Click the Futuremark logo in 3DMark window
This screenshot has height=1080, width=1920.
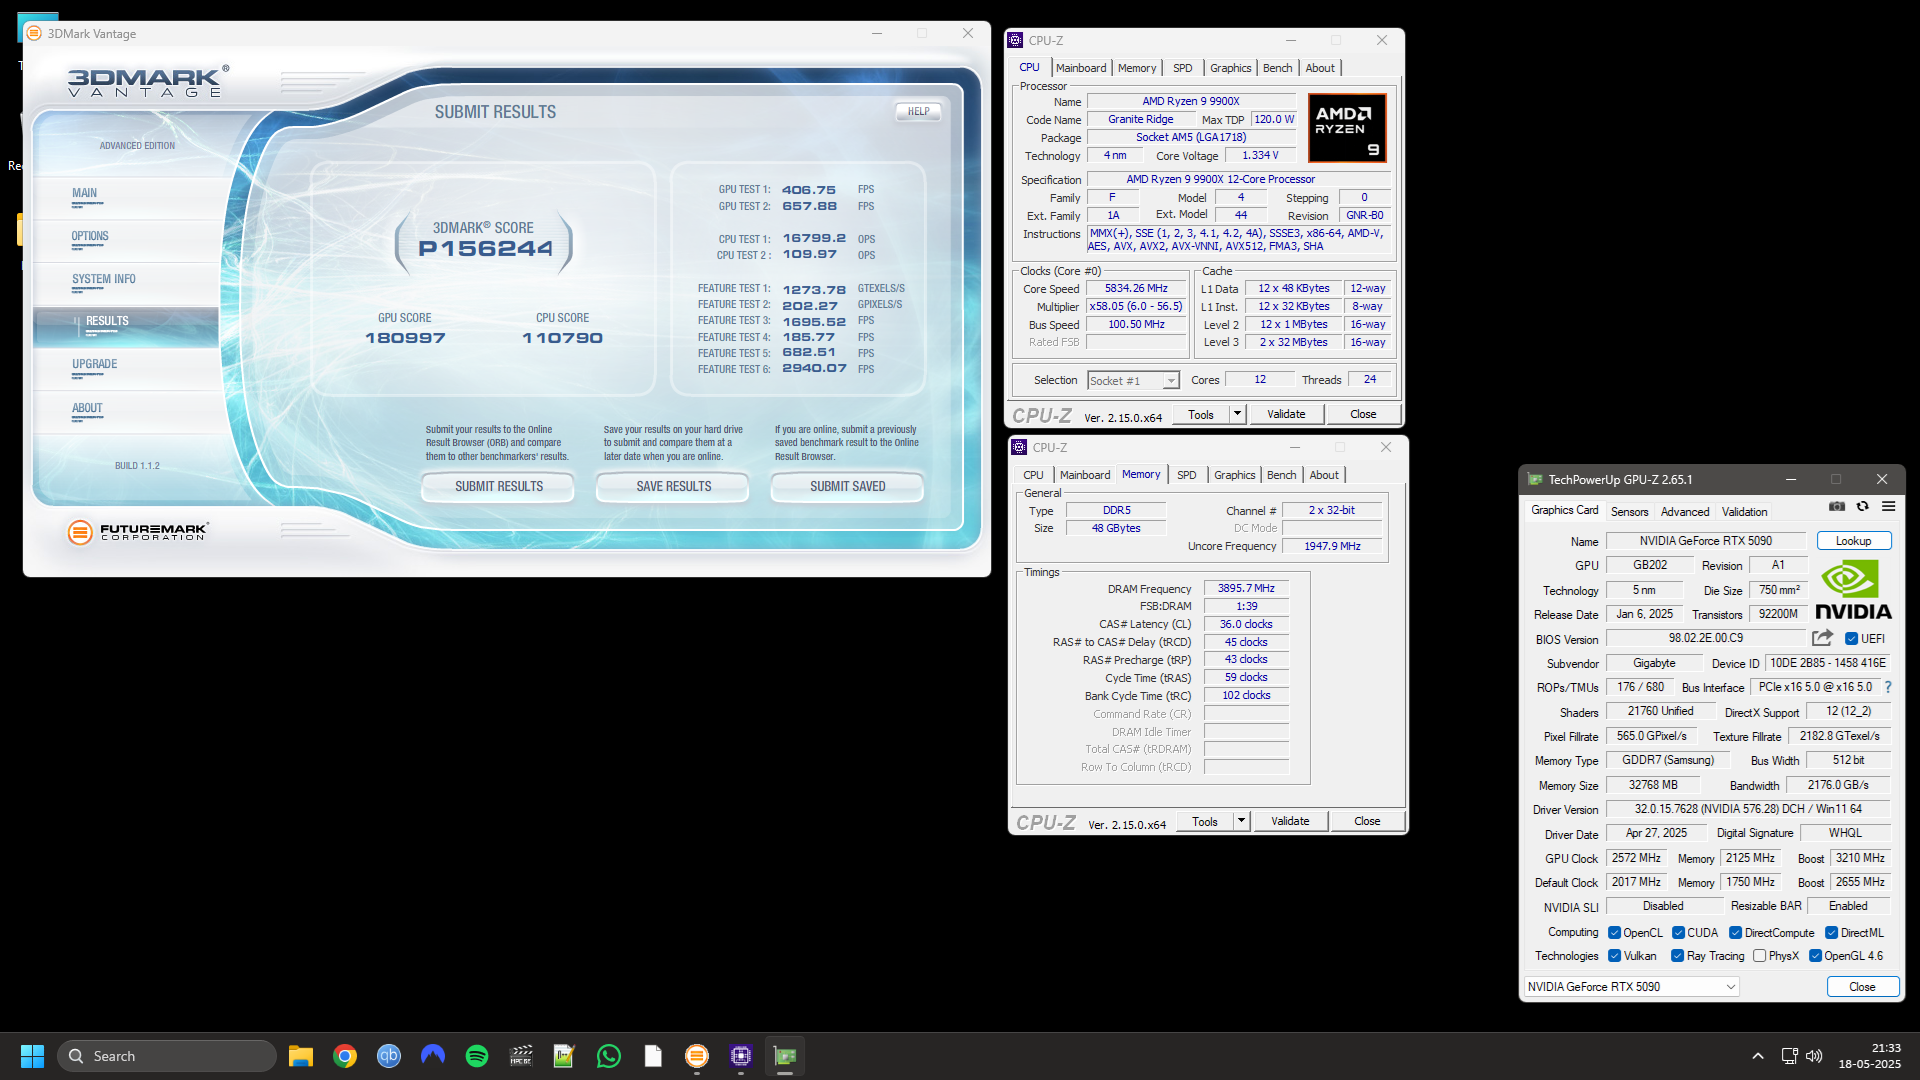(138, 532)
